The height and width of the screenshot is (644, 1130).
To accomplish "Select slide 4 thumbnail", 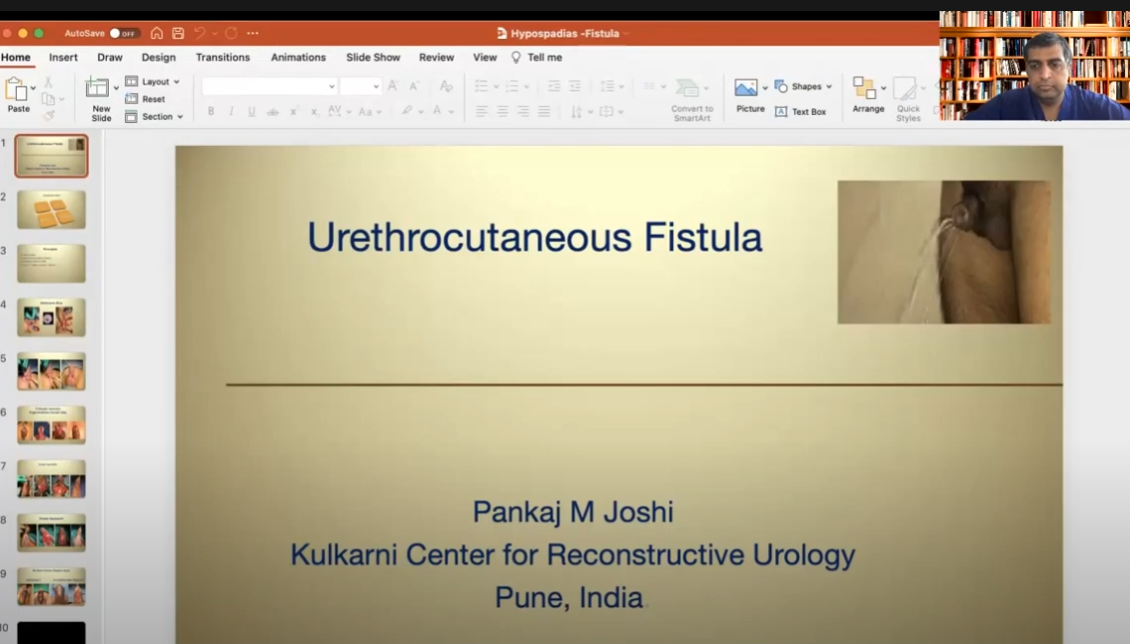I will coord(51,318).
